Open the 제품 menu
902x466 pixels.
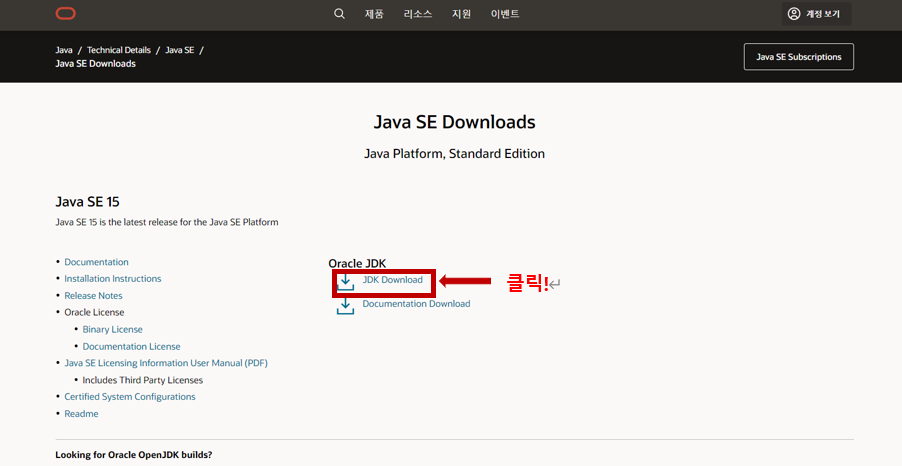(x=374, y=14)
